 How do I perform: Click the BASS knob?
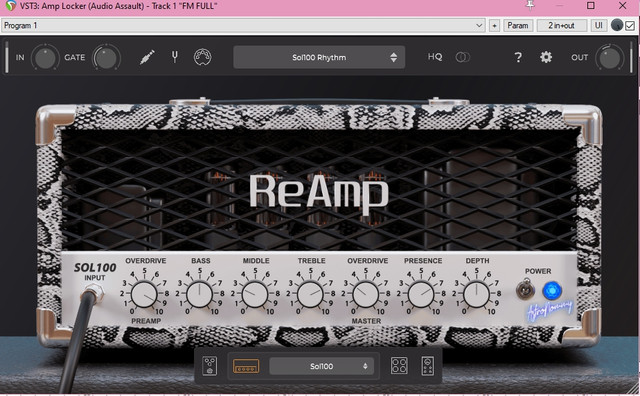[x=200, y=294]
